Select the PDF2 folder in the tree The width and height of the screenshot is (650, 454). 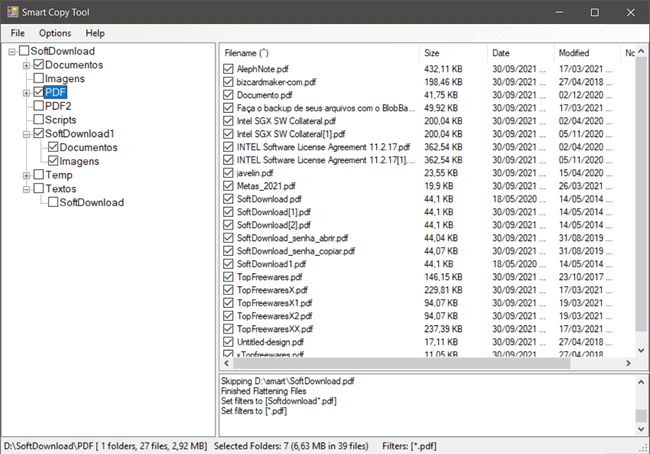pyautogui.click(x=58, y=106)
